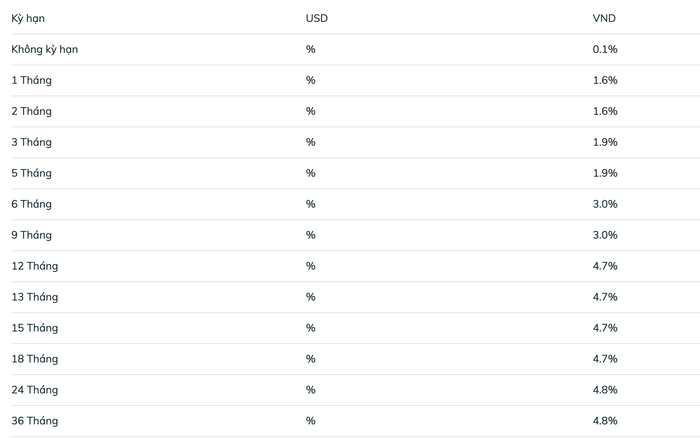The width and height of the screenshot is (700, 438).
Task: Click VND rate for 15 Tháng
Action: [604, 328]
